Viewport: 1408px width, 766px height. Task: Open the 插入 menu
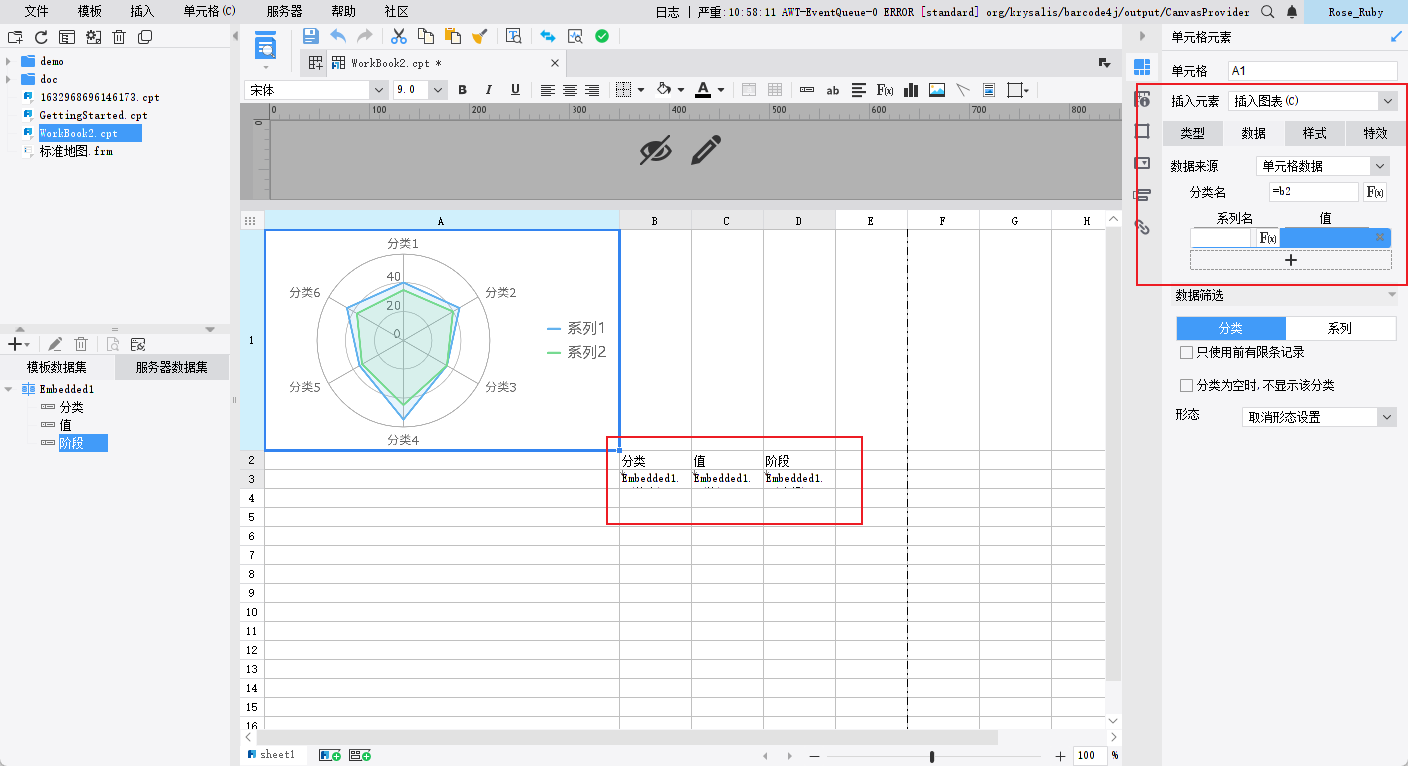click(x=142, y=11)
